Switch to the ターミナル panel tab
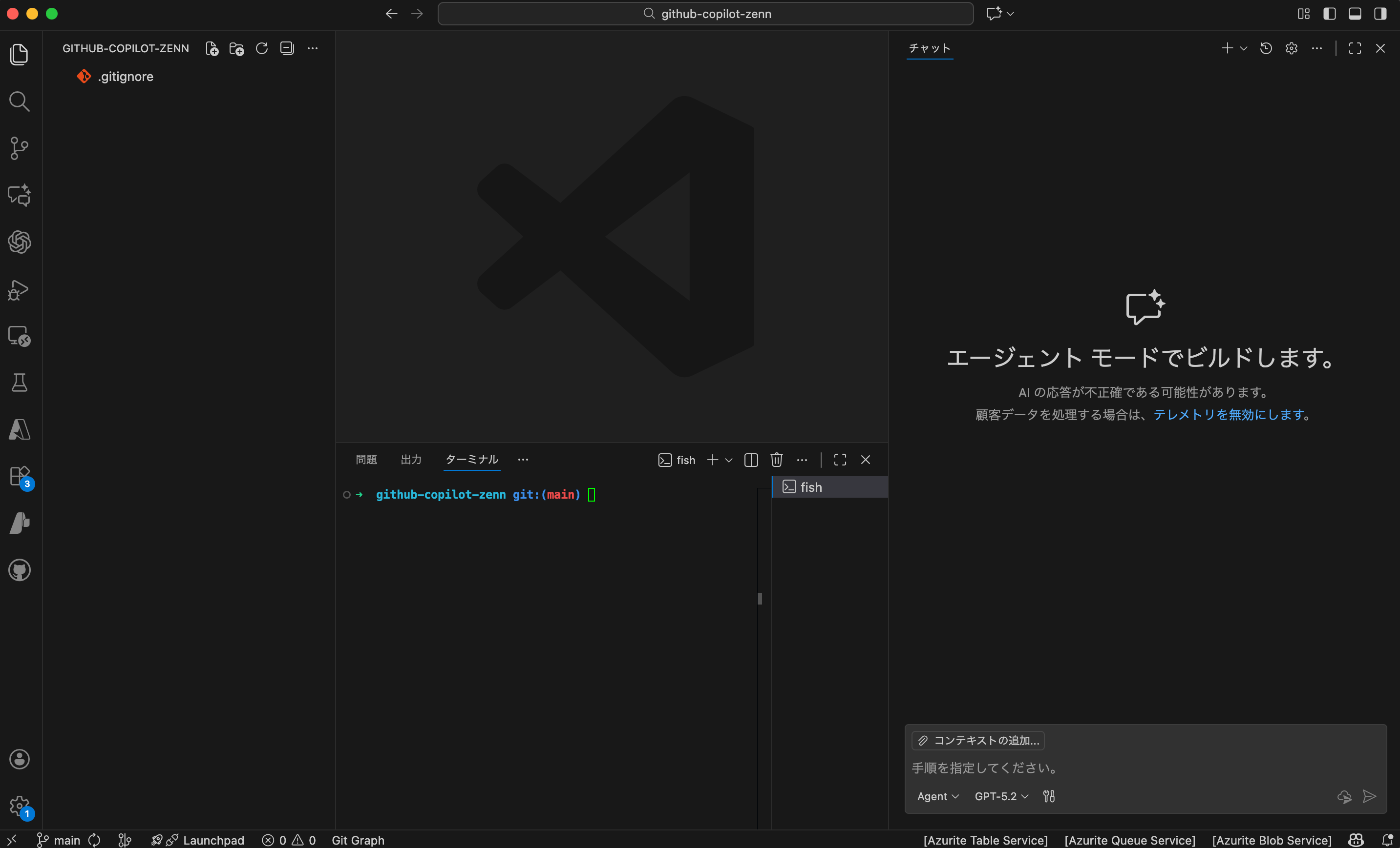Image resolution: width=1400 pixels, height=848 pixels. [472, 460]
